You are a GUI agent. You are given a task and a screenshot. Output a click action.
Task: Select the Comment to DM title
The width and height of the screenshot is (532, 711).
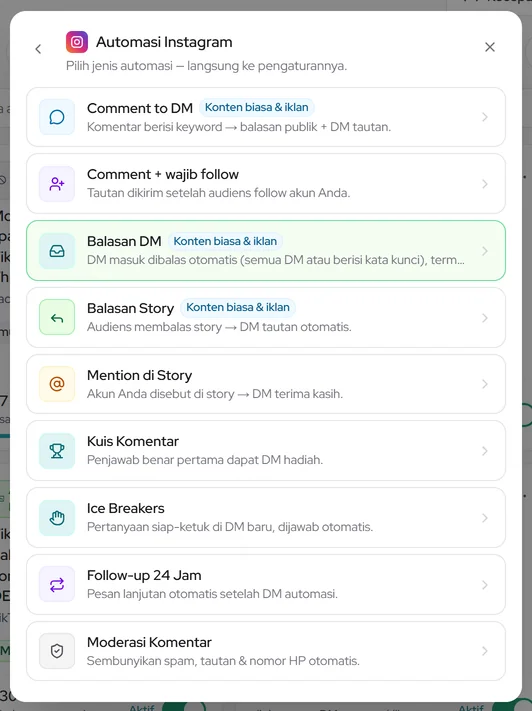click(x=140, y=108)
